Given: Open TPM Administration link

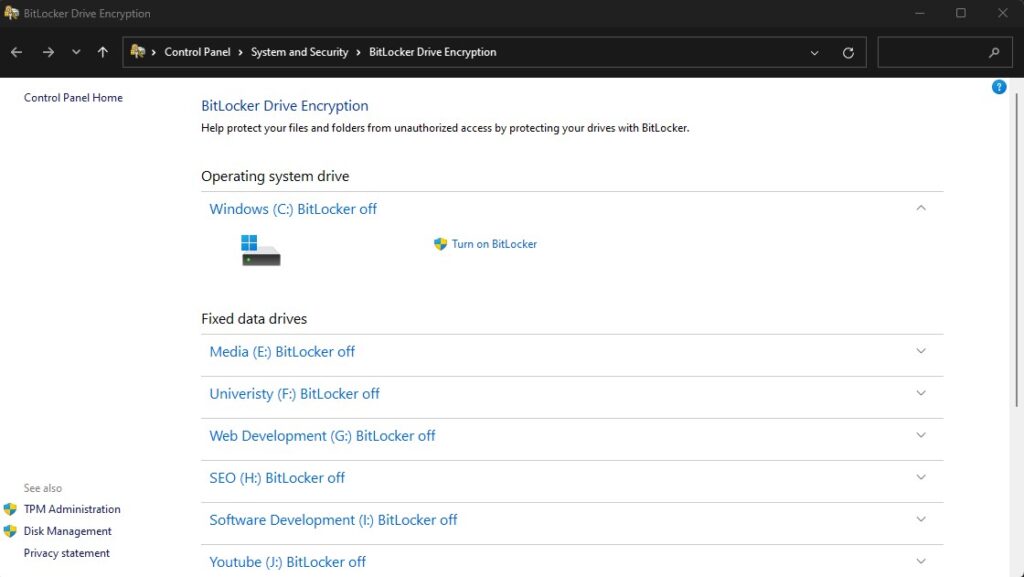Looking at the screenshot, I should (72, 509).
